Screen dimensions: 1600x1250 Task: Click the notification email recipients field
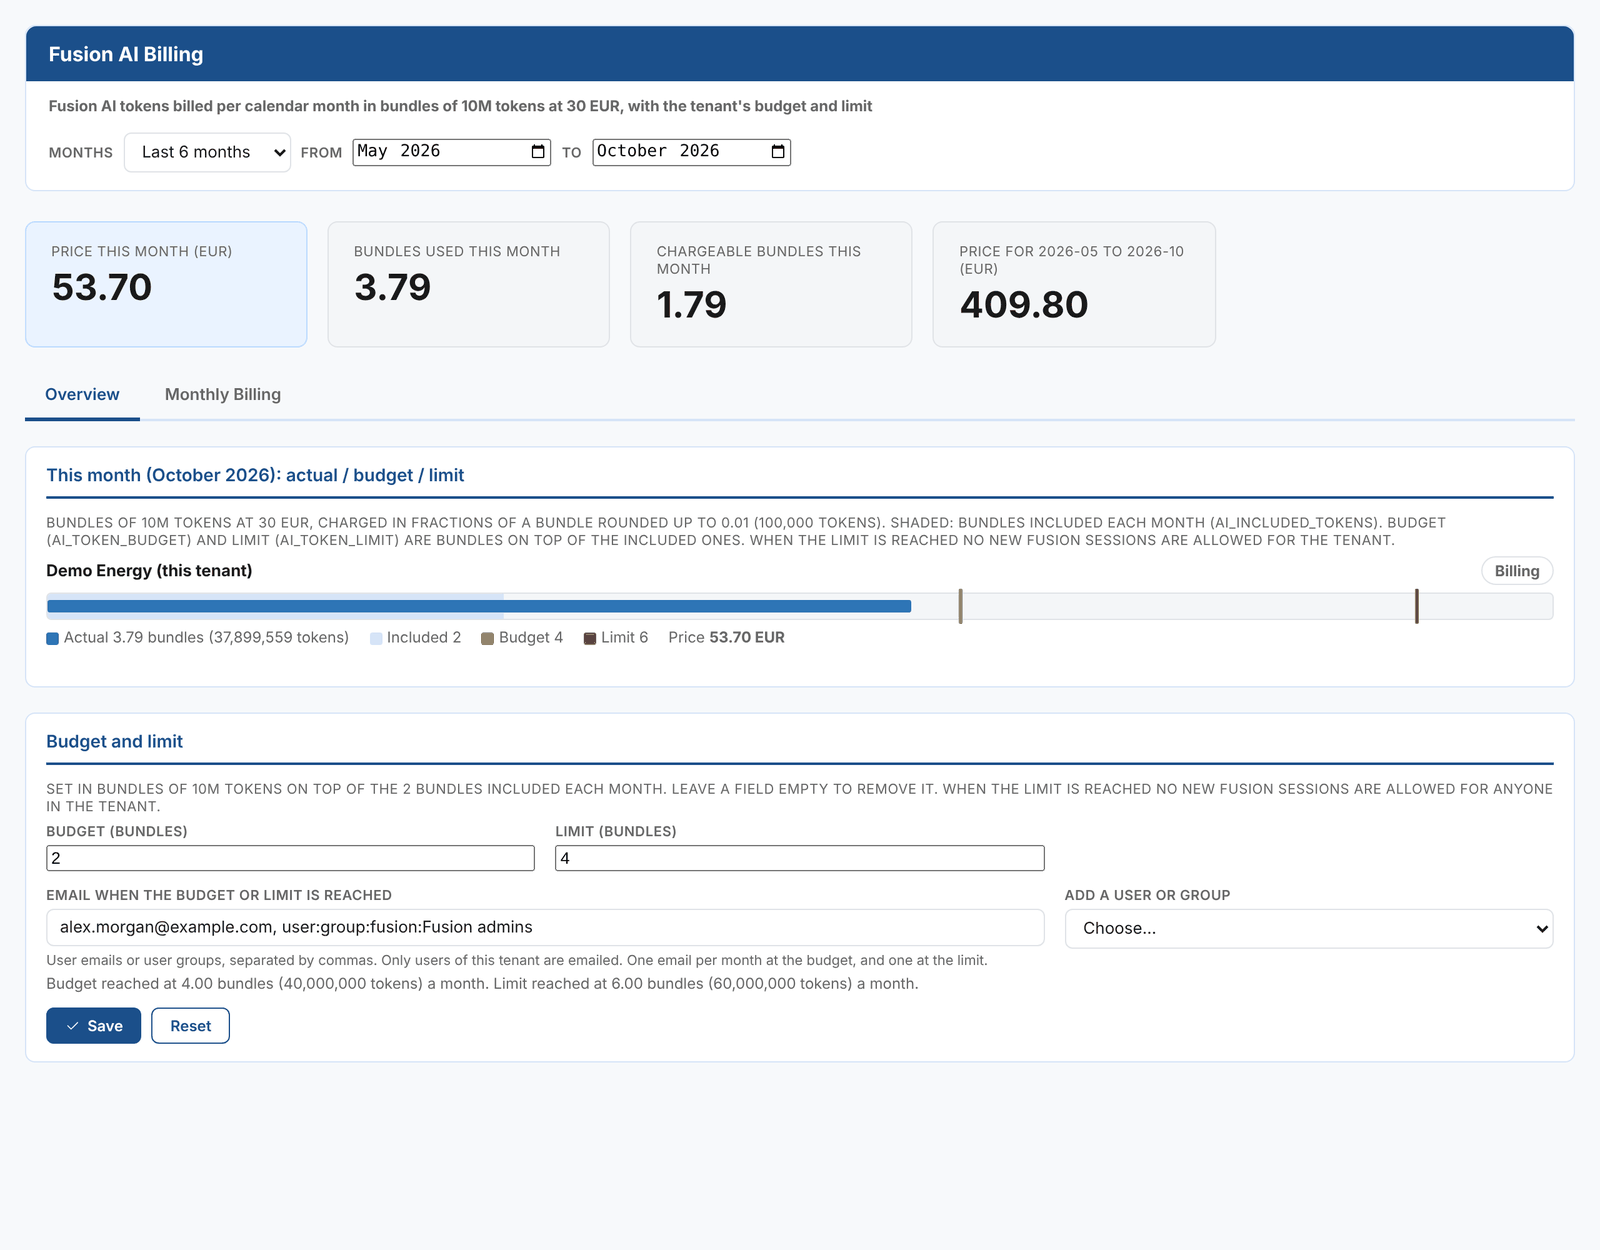click(x=545, y=927)
